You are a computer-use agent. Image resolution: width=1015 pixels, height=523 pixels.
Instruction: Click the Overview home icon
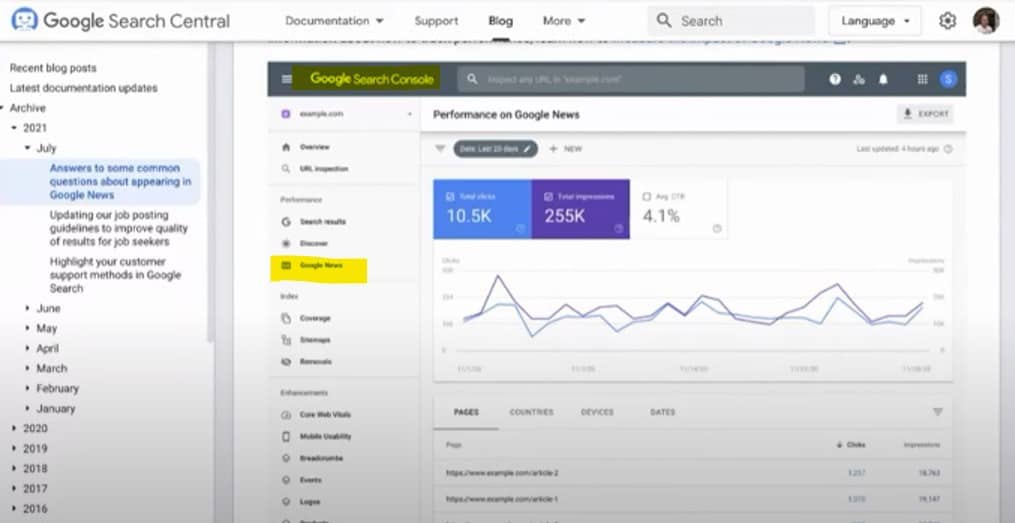point(285,147)
